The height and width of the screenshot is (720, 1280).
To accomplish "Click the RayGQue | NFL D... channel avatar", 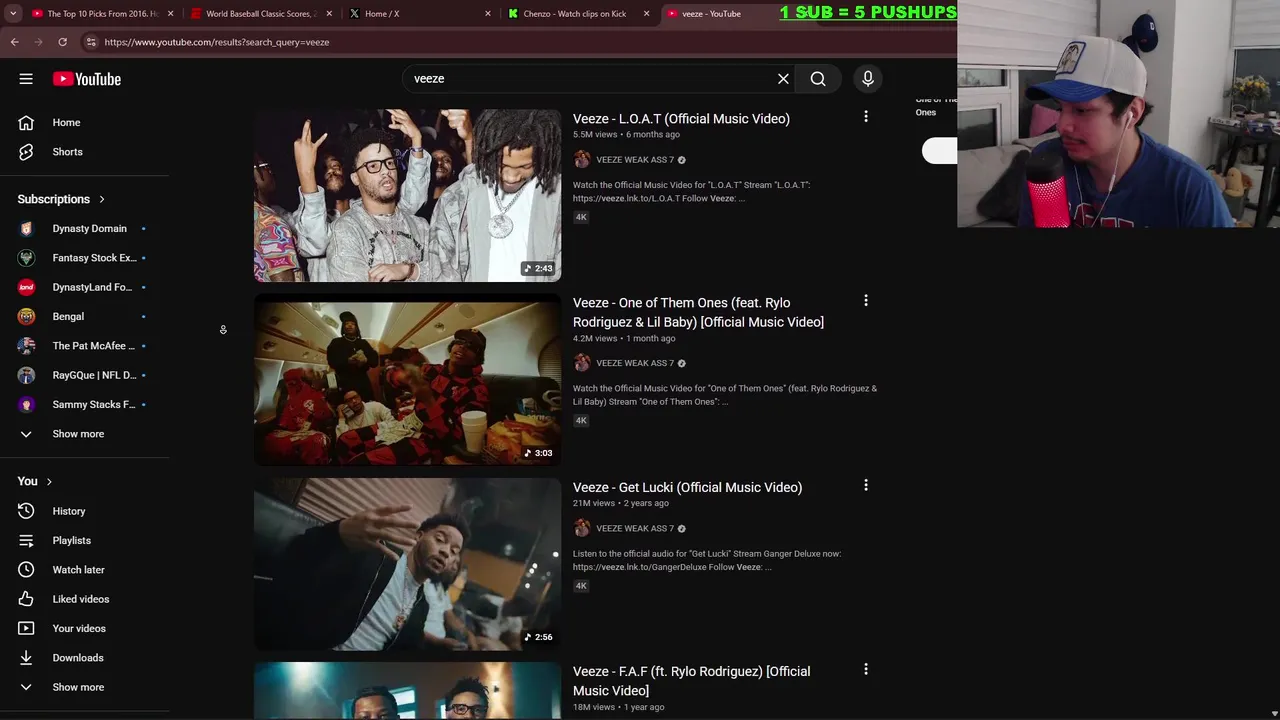I will pyautogui.click(x=27, y=375).
